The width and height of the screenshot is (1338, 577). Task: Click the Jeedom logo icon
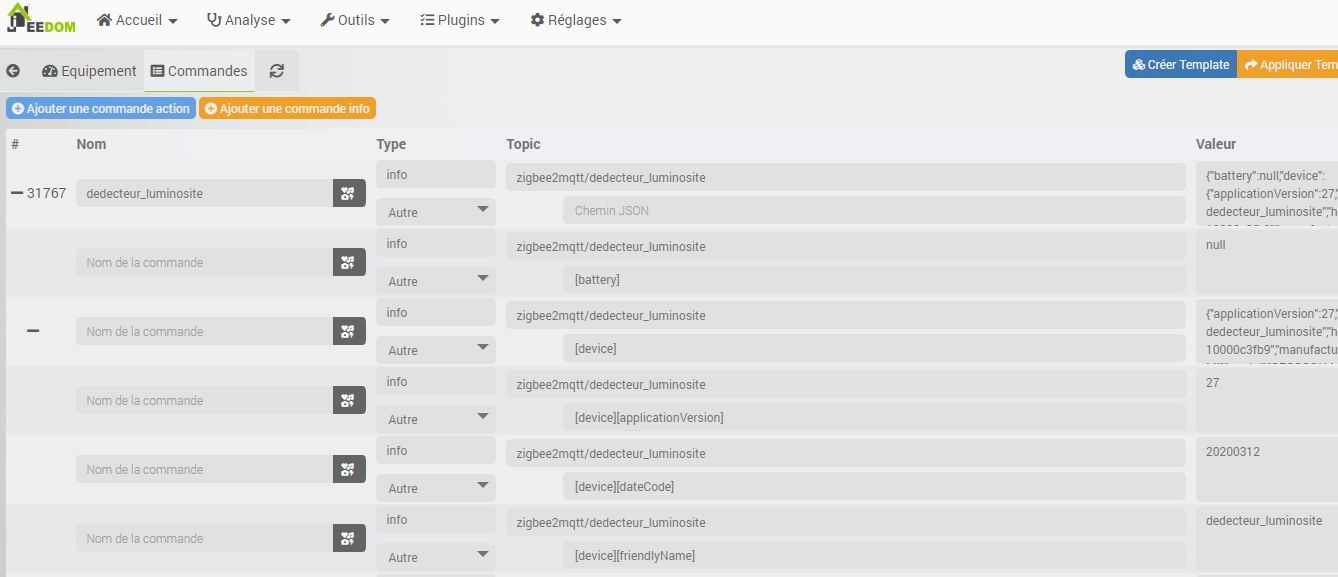tap(40, 20)
